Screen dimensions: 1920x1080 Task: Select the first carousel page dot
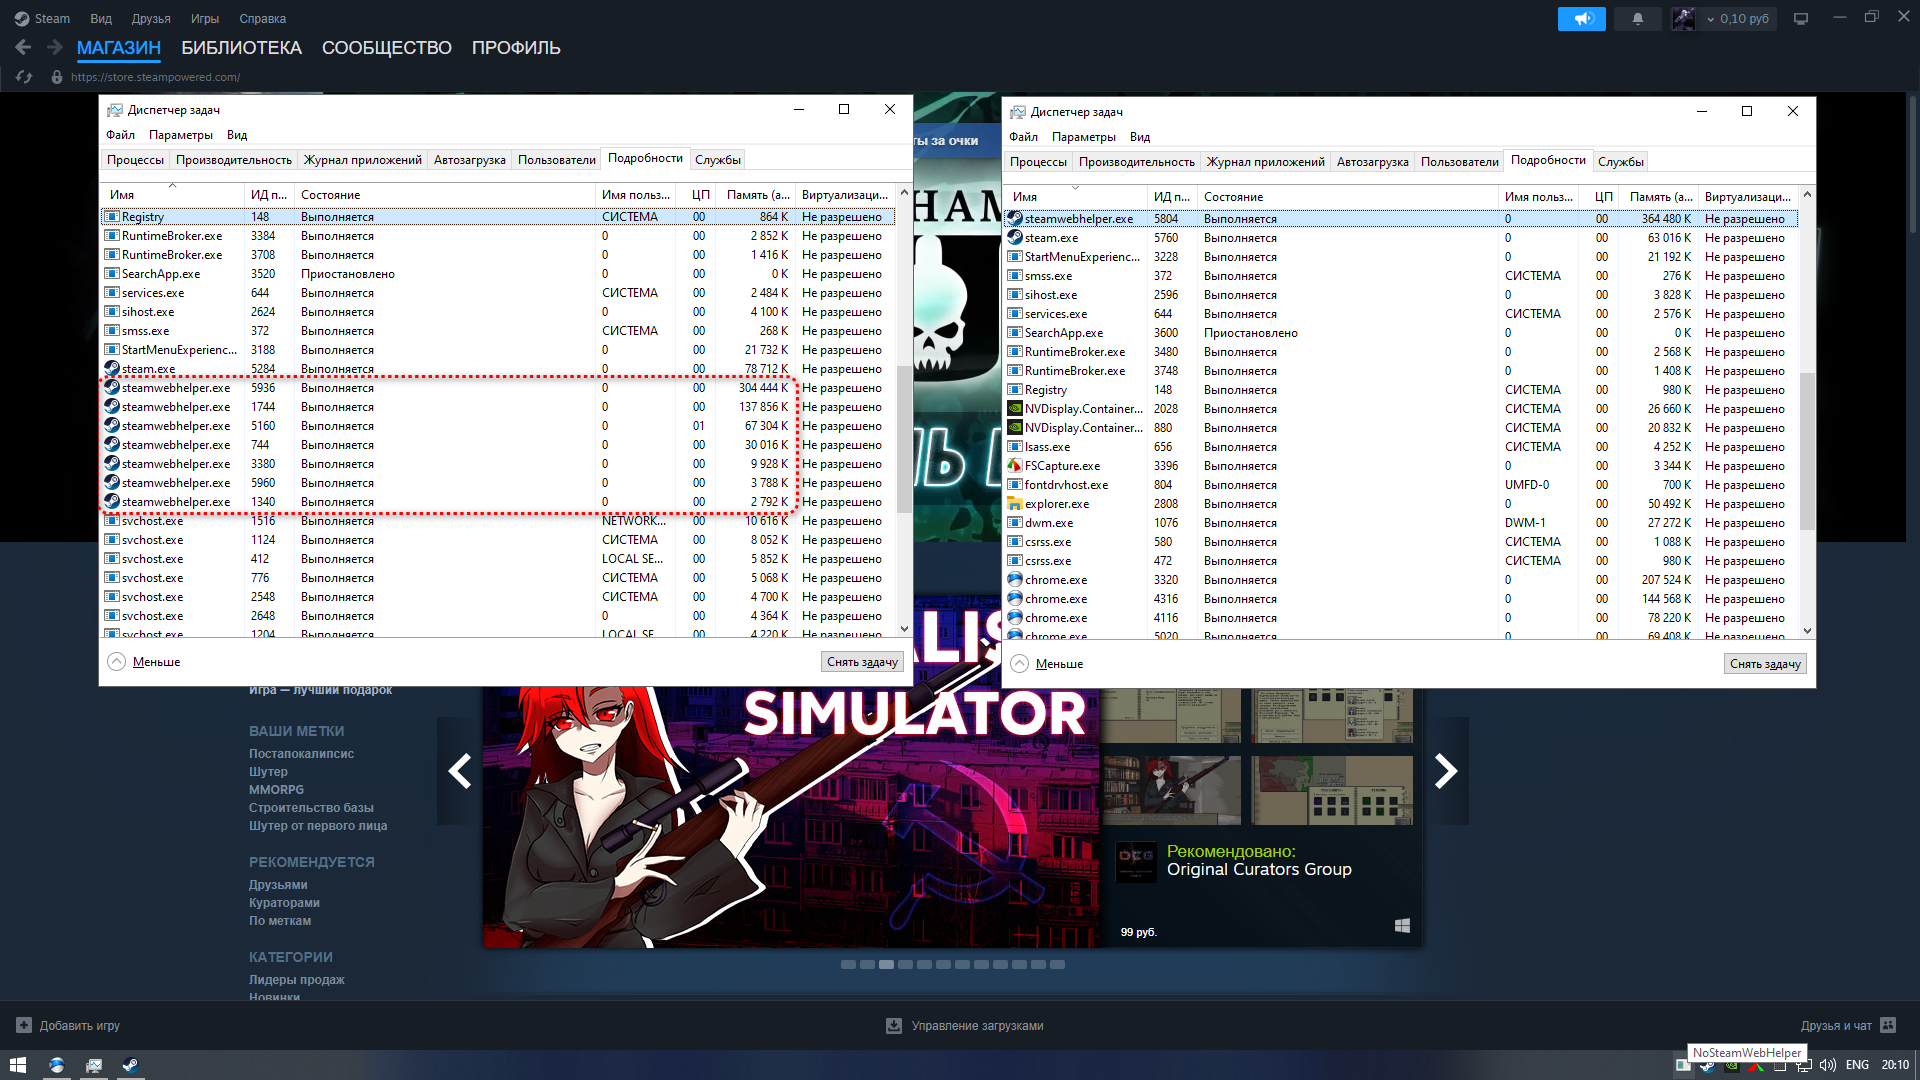(848, 965)
